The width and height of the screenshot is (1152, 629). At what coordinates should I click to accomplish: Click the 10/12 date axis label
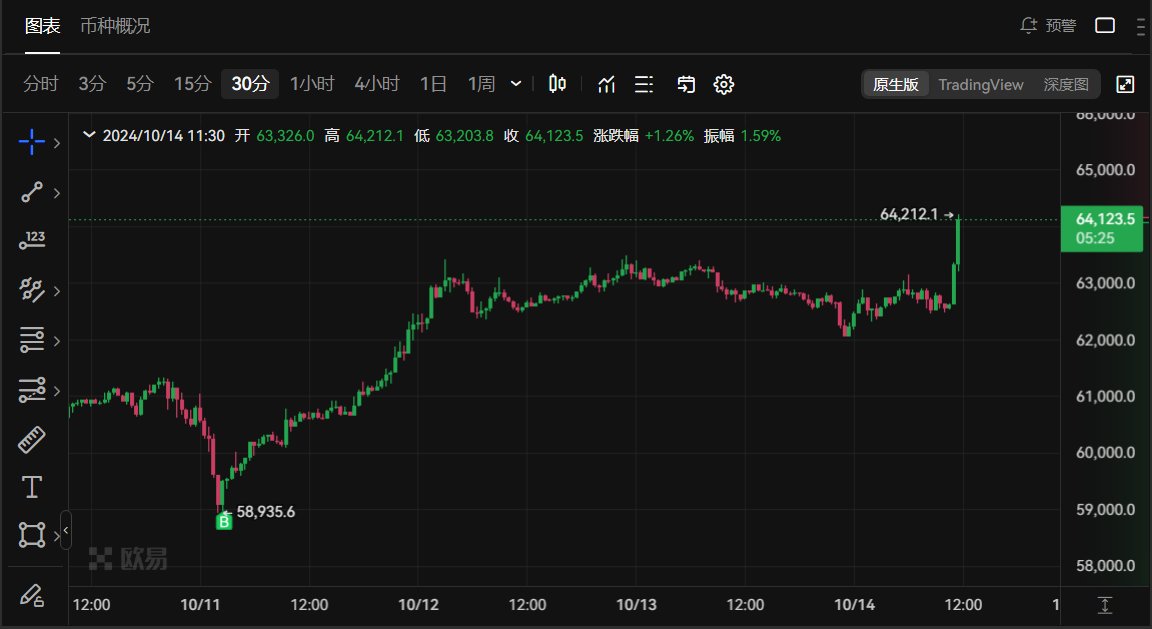[x=418, y=605]
